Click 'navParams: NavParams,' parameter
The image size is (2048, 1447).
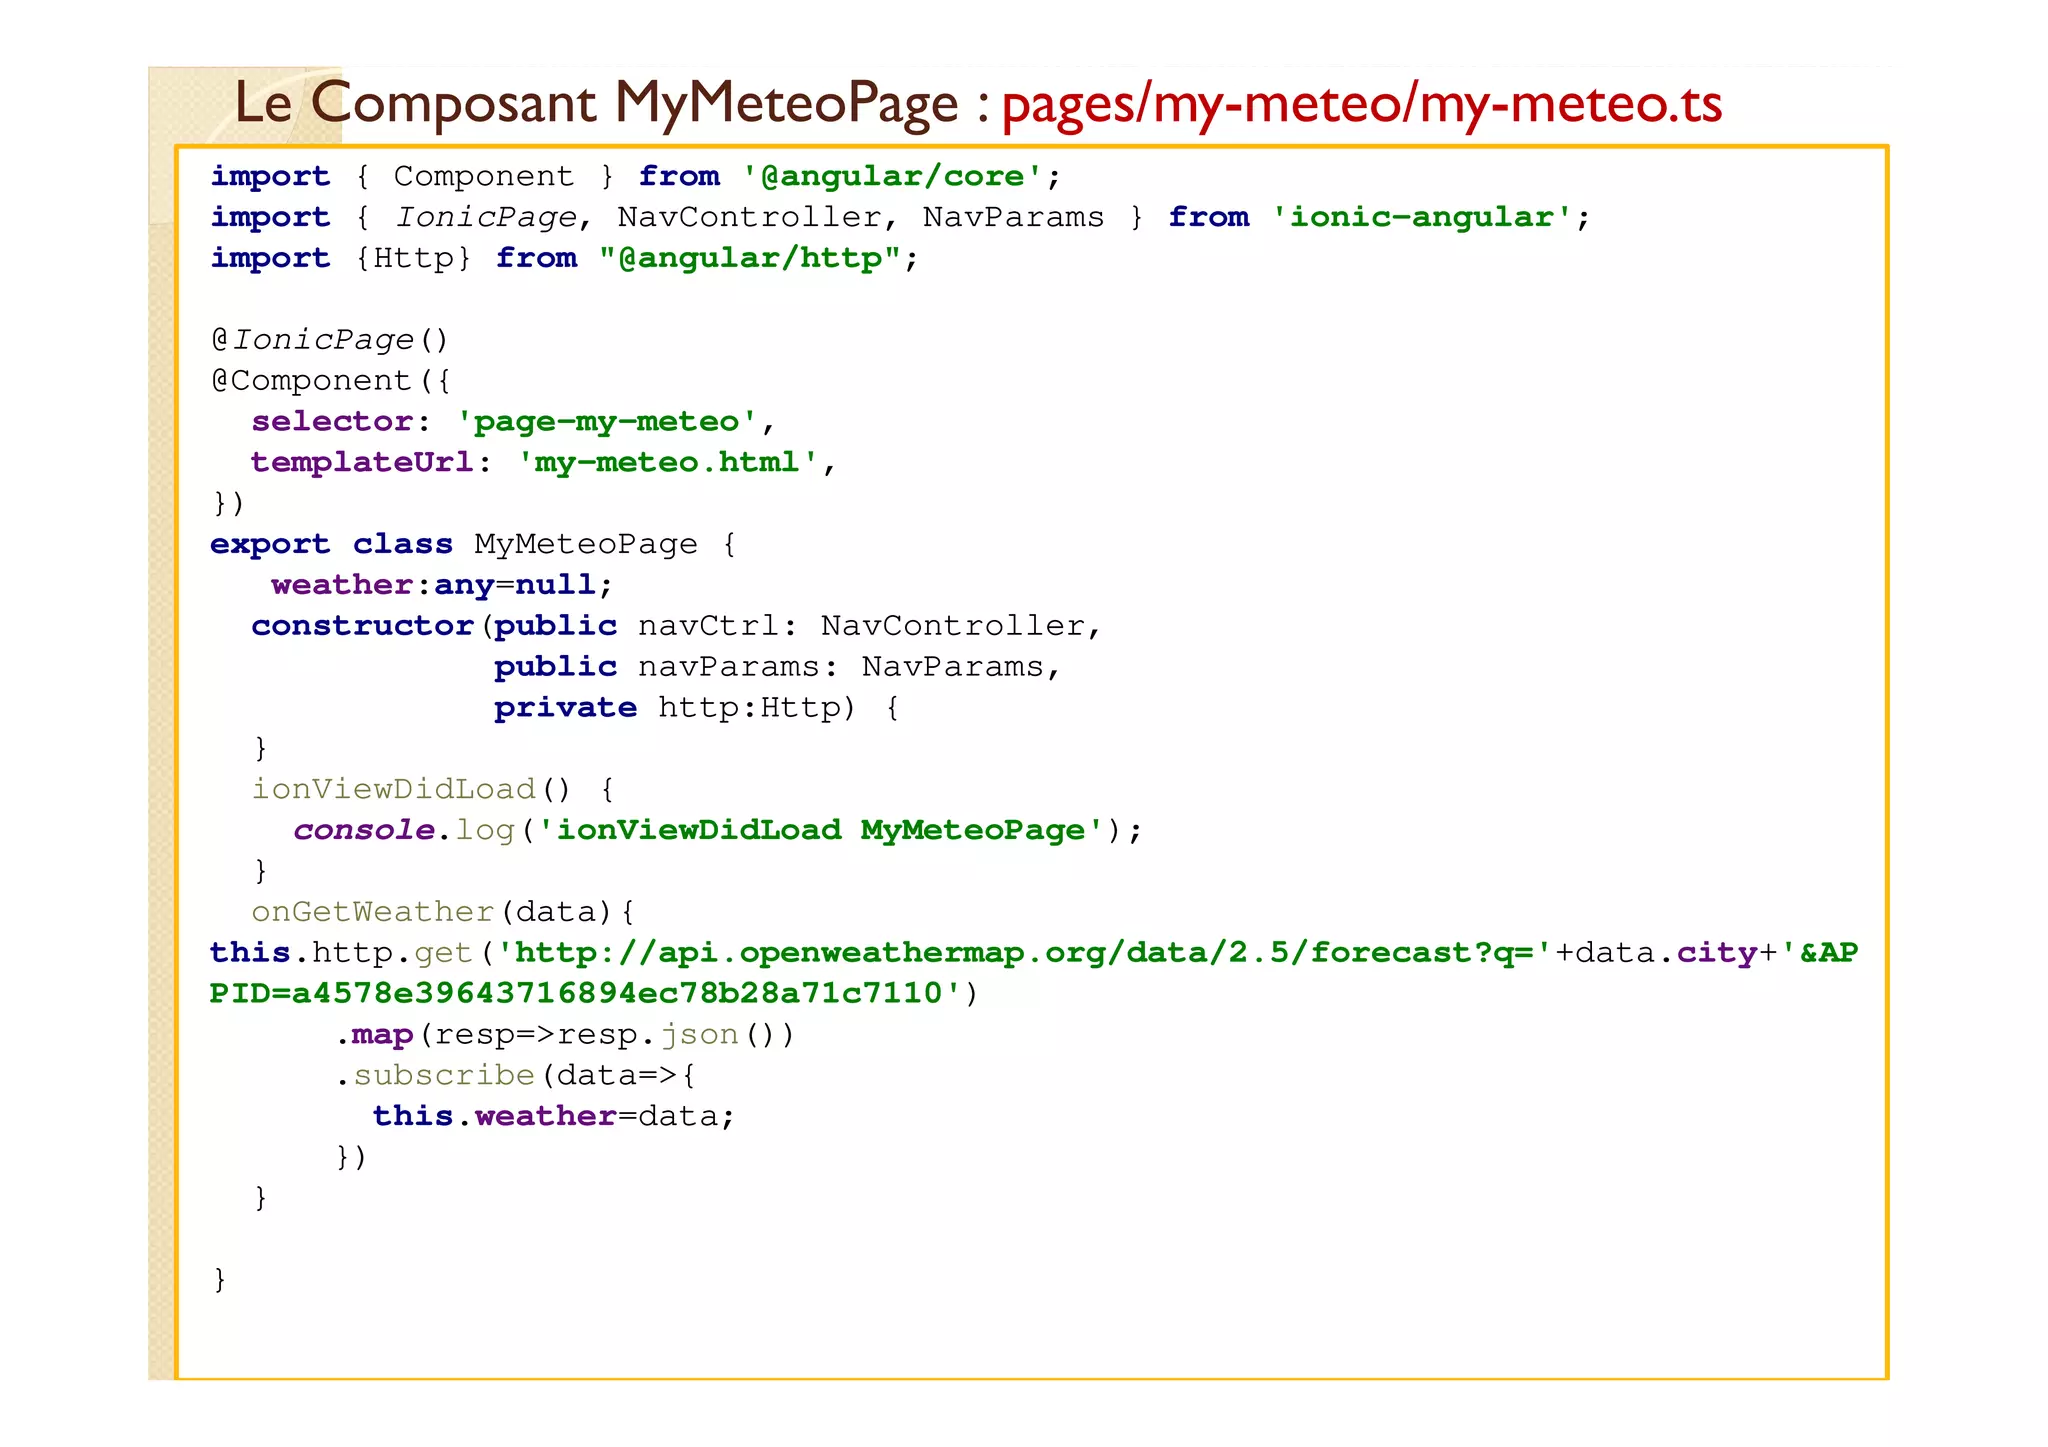click(x=849, y=667)
